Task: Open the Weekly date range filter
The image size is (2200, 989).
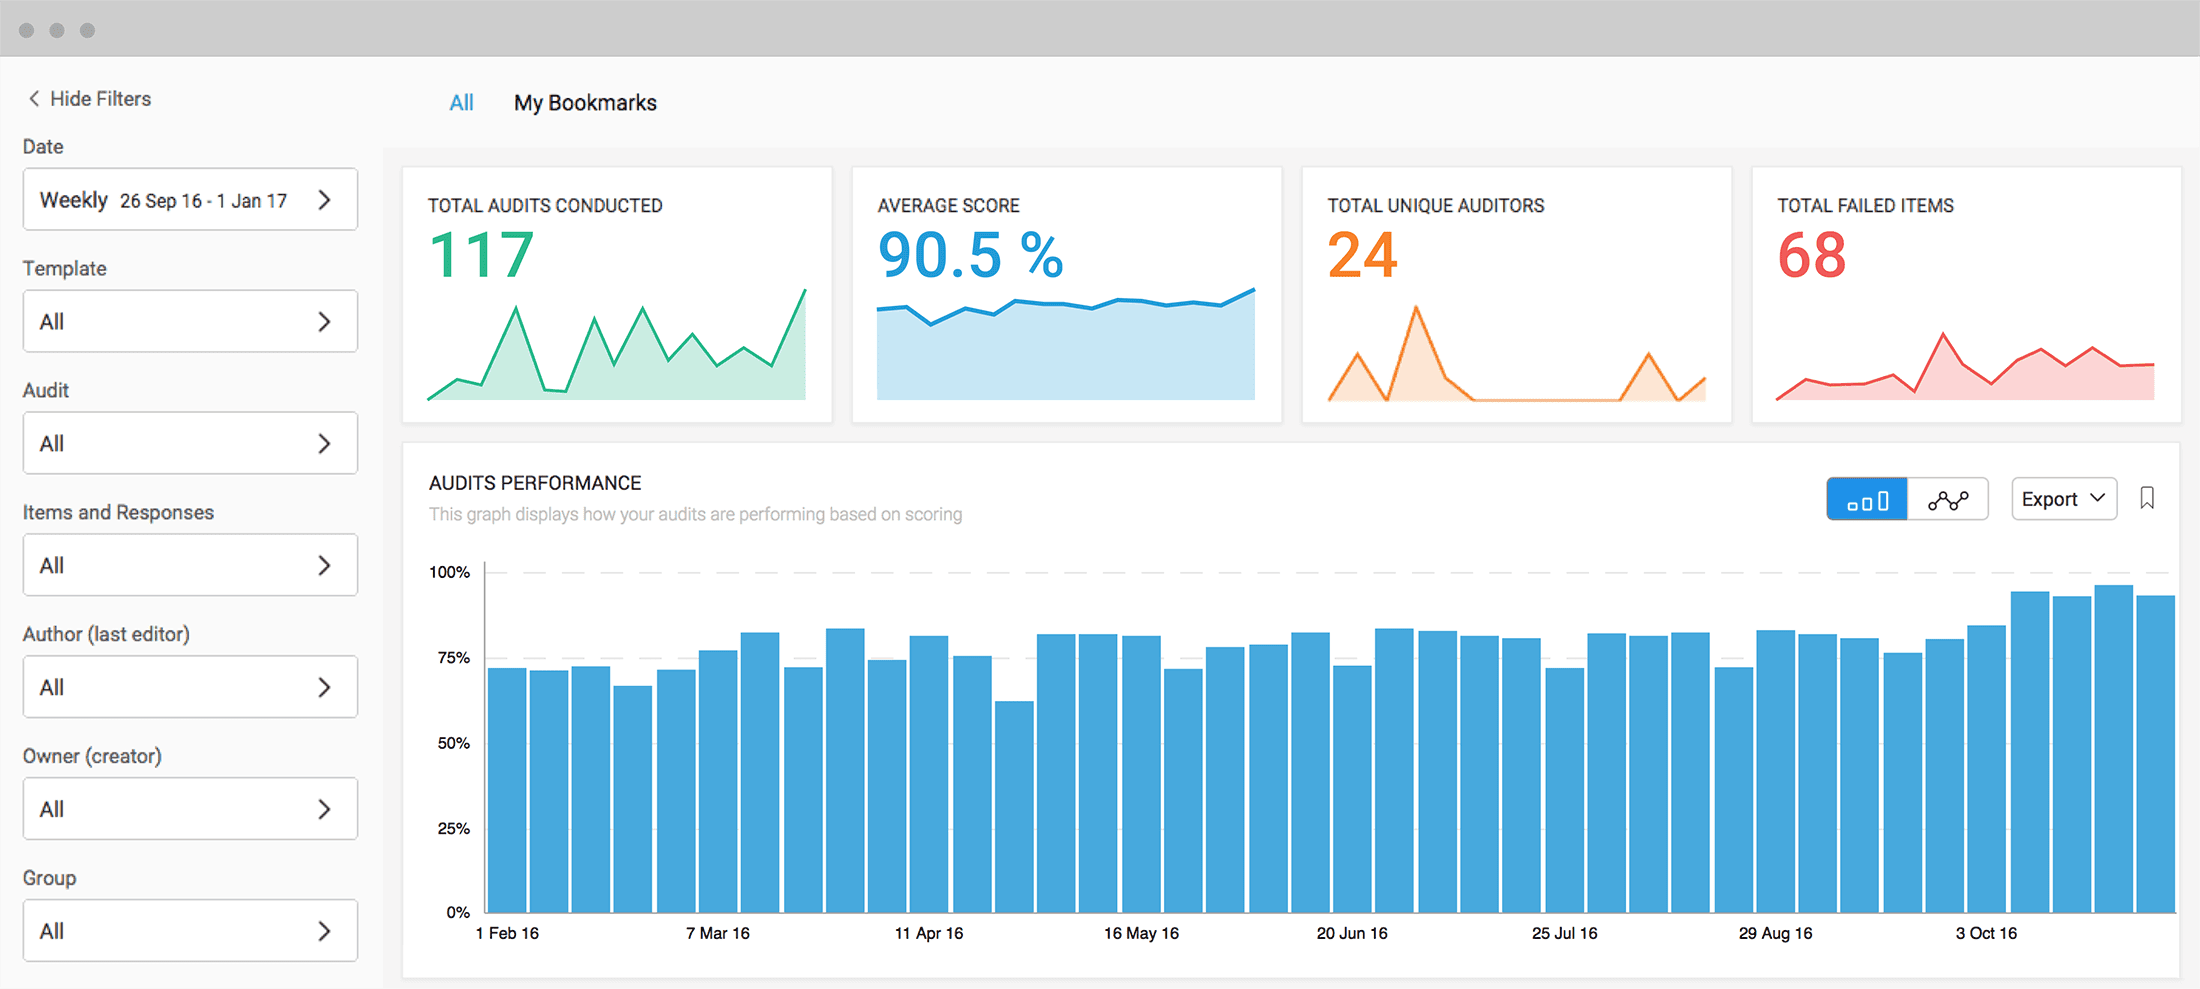Action: point(190,200)
